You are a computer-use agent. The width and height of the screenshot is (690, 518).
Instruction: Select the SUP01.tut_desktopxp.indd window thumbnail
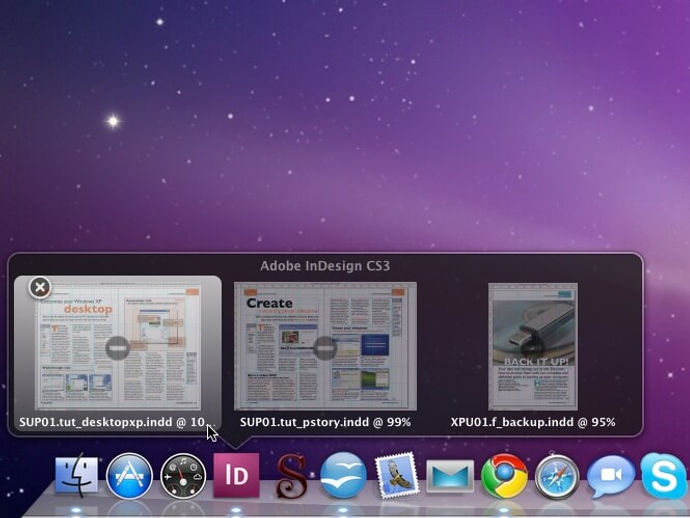click(x=118, y=347)
